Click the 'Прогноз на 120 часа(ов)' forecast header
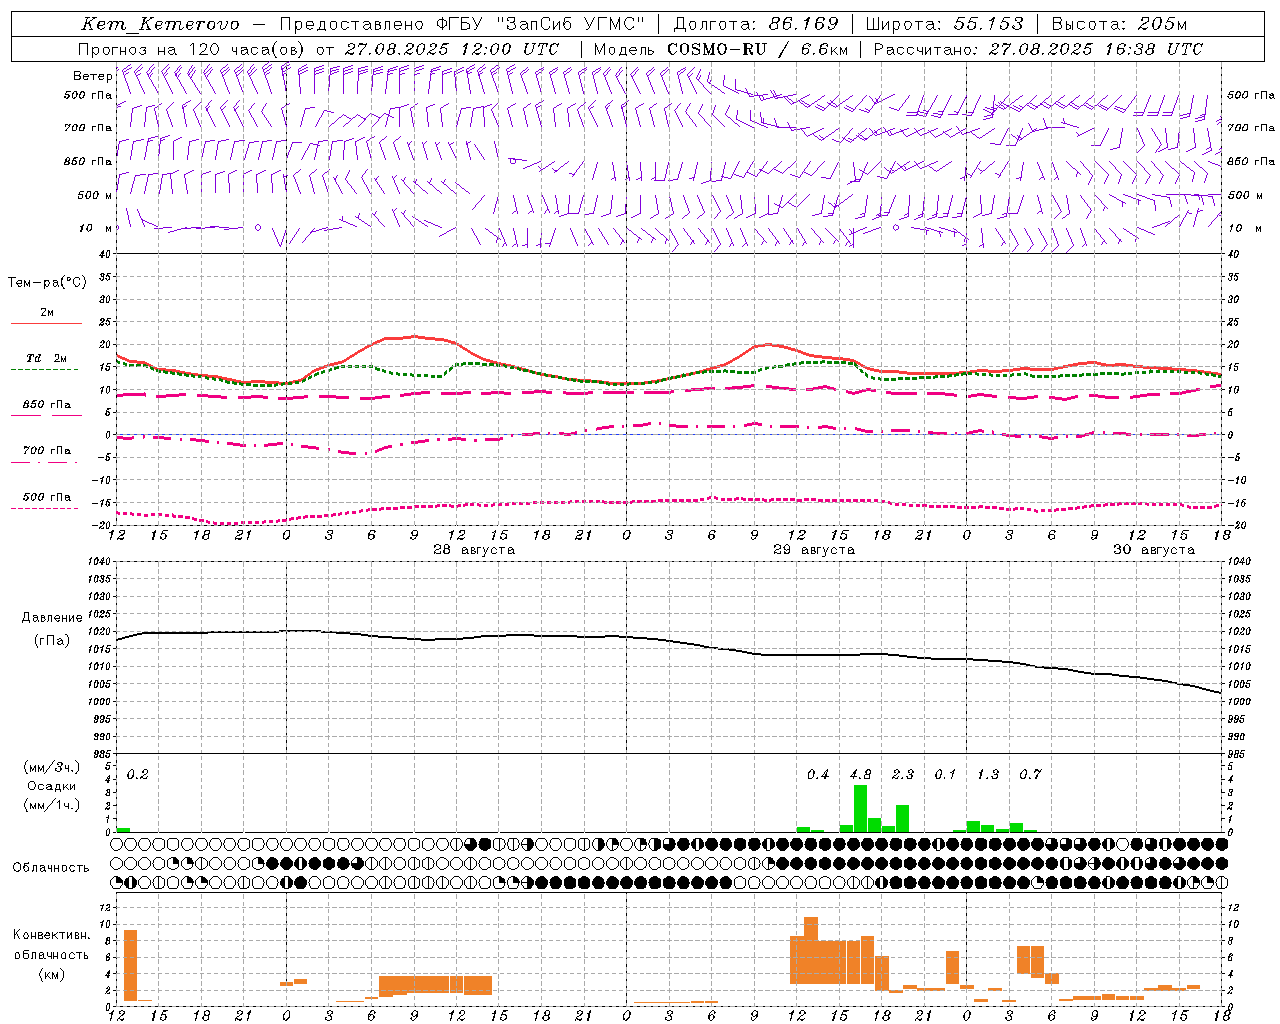The width and height of the screenshot is (1280, 1024). (192, 49)
